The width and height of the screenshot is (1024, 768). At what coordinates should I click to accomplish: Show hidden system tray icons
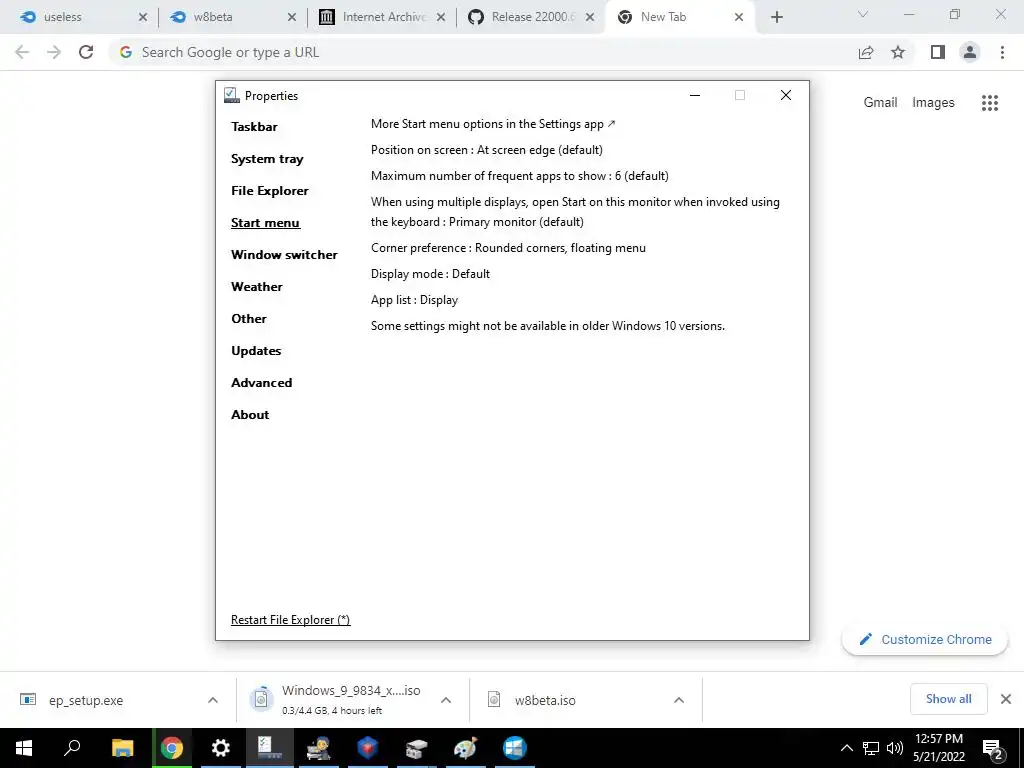(x=846, y=748)
